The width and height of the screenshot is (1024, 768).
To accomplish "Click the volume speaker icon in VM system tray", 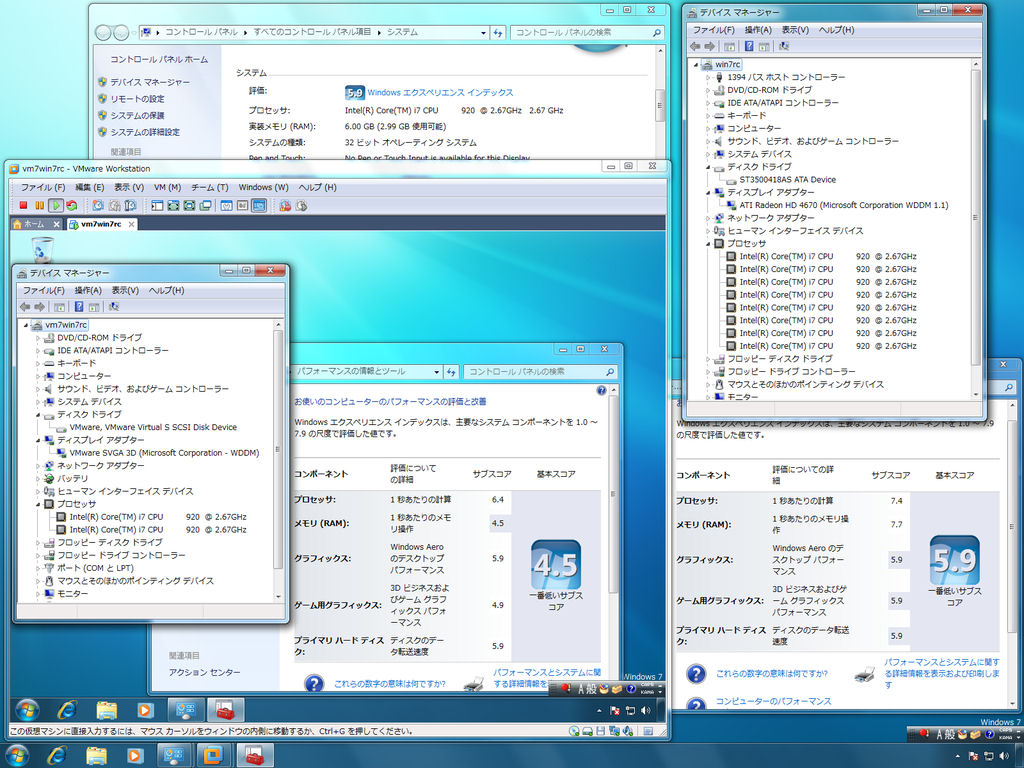I will tap(645, 711).
